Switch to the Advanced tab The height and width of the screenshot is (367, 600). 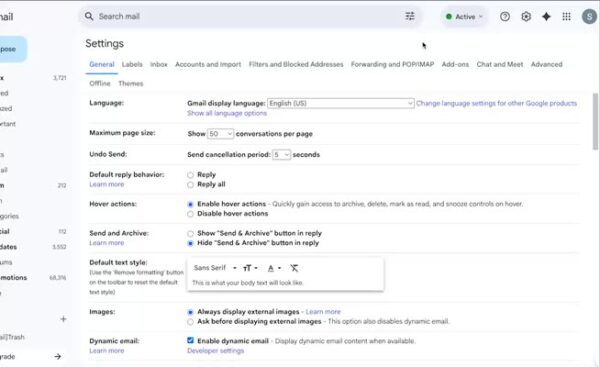coord(546,64)
